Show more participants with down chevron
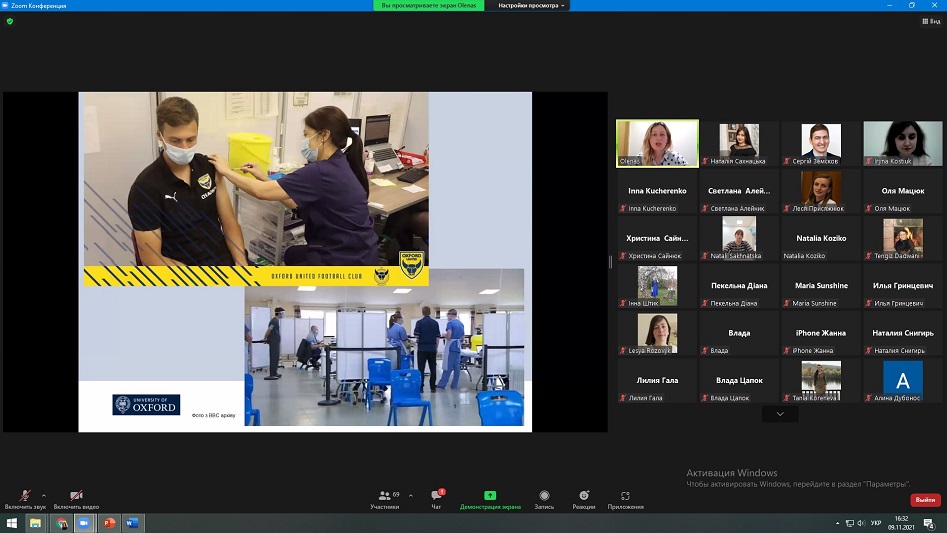947x533 pixels. click(780, 414)
